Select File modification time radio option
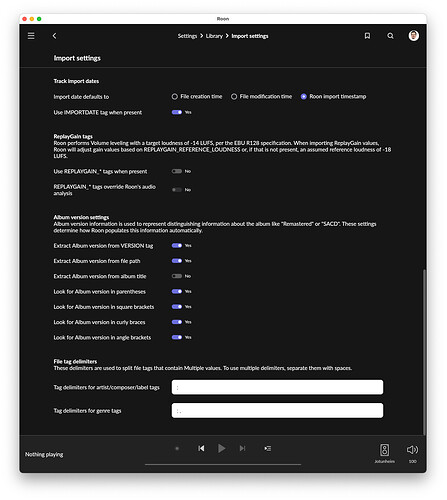447x500 pixels. 261,96
